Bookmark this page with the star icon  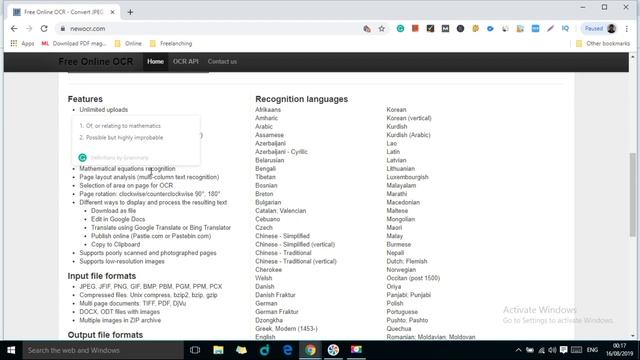point(382,29)
